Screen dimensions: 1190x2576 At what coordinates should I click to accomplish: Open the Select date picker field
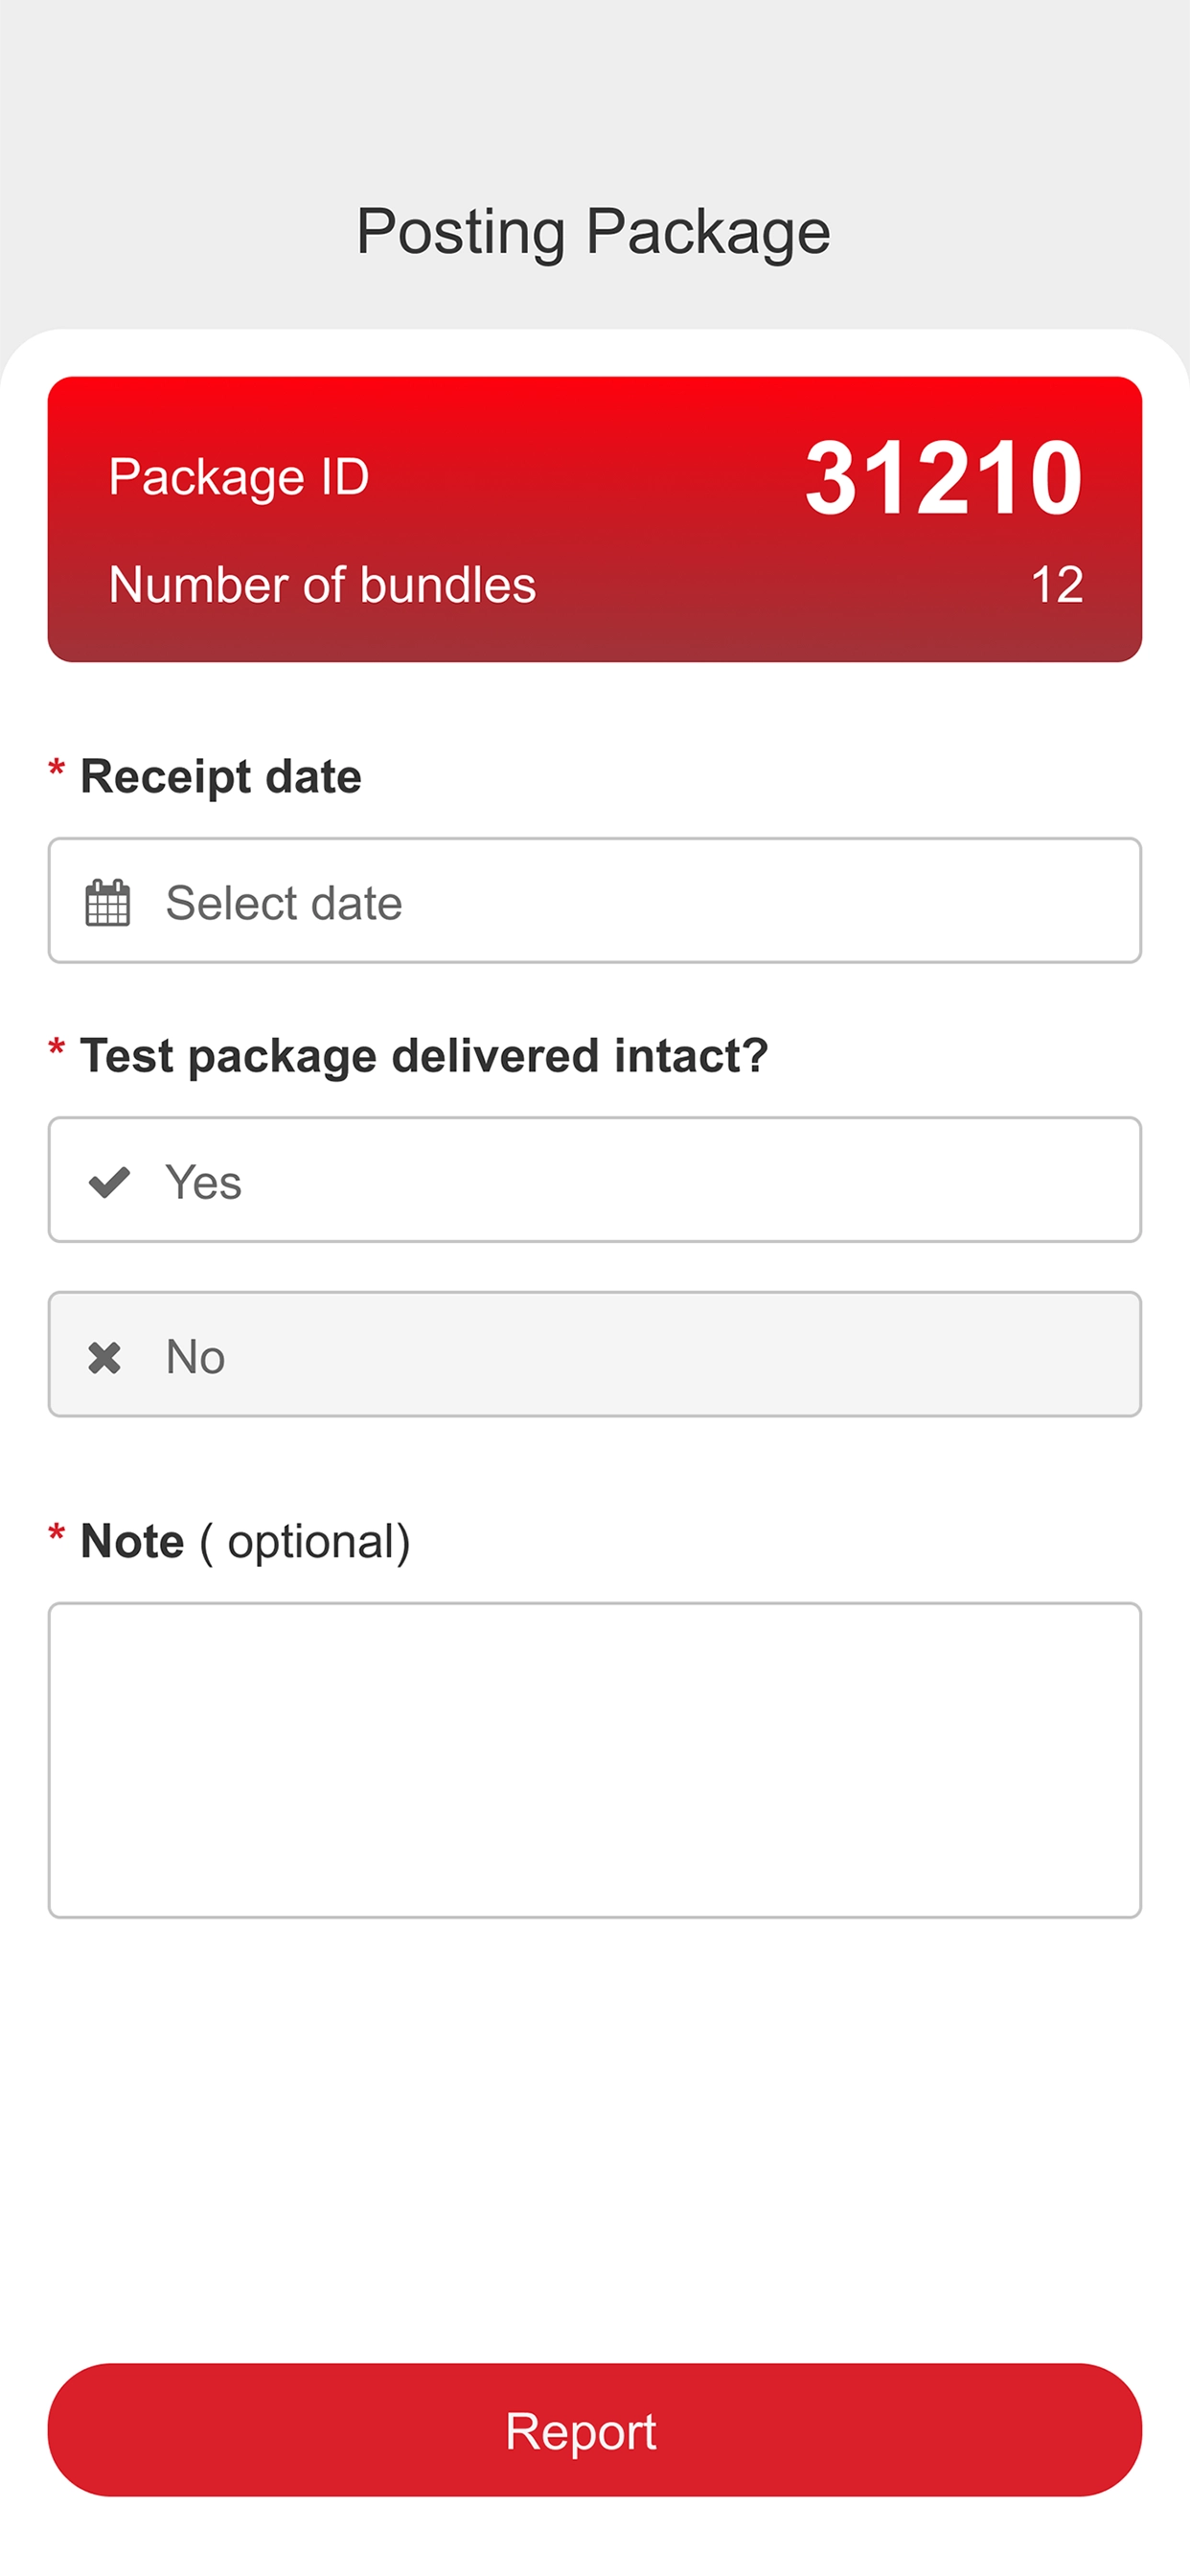595,900
